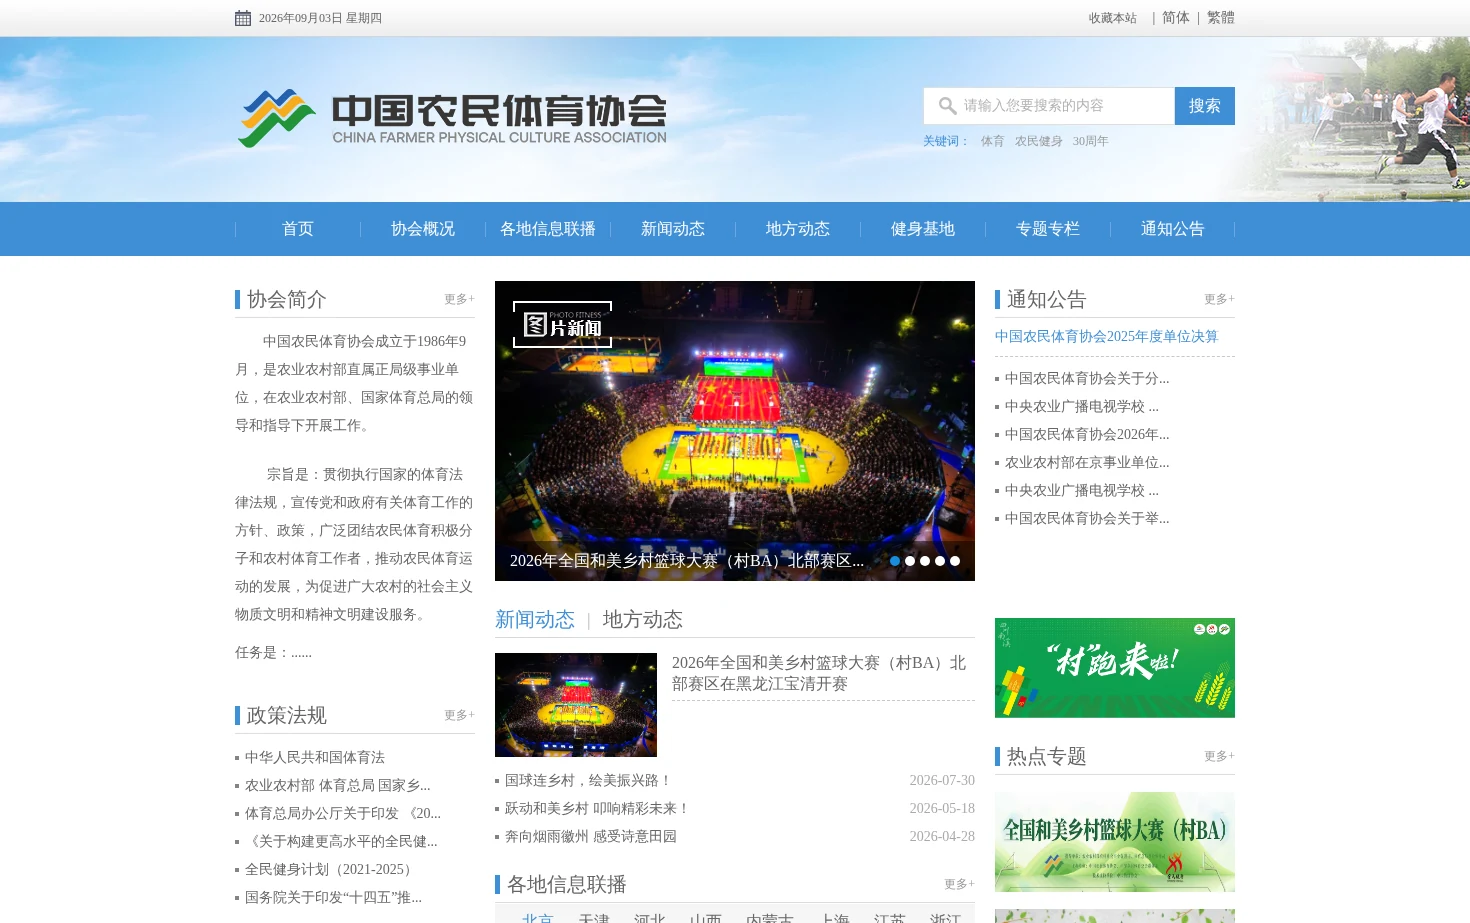
Task: Open news 跃动和美乡村 叩响精彩未来！
Action: click(x=598, y=808)
